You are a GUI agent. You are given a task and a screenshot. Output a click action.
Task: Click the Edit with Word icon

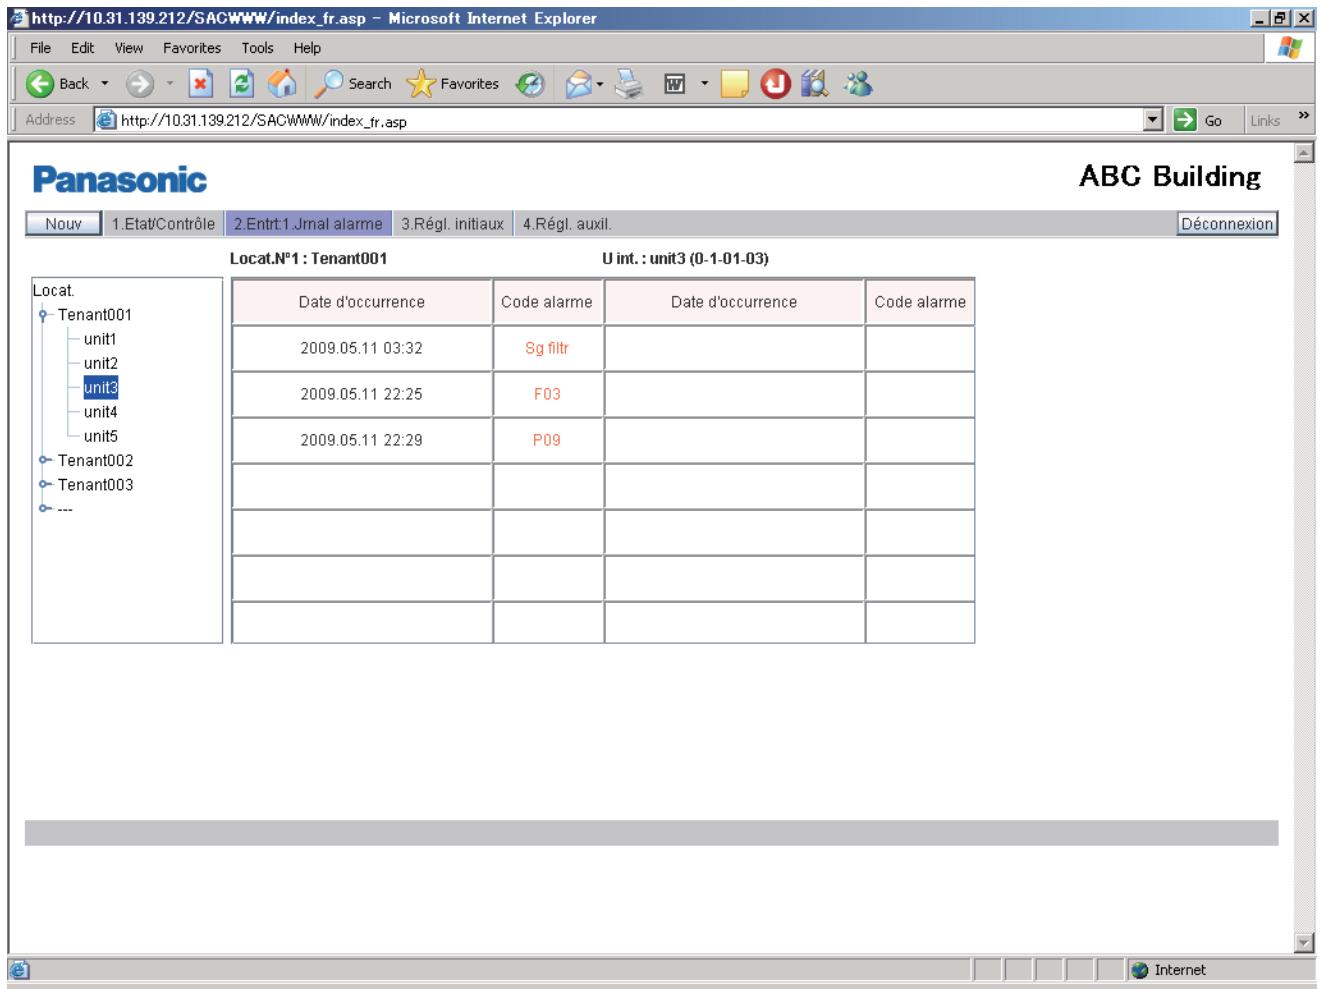[x=675, y=85]
